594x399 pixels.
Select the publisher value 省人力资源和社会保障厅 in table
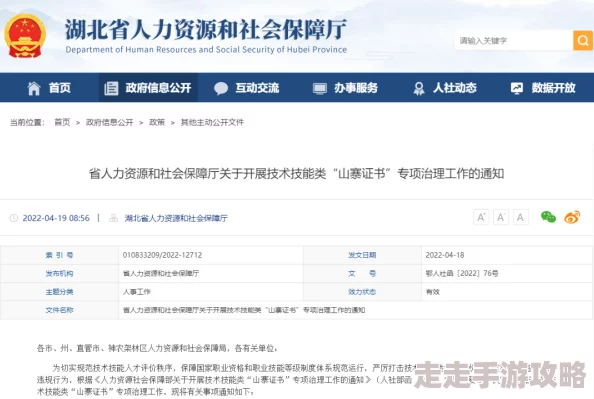pyautogui.click(x=161, y=273)
